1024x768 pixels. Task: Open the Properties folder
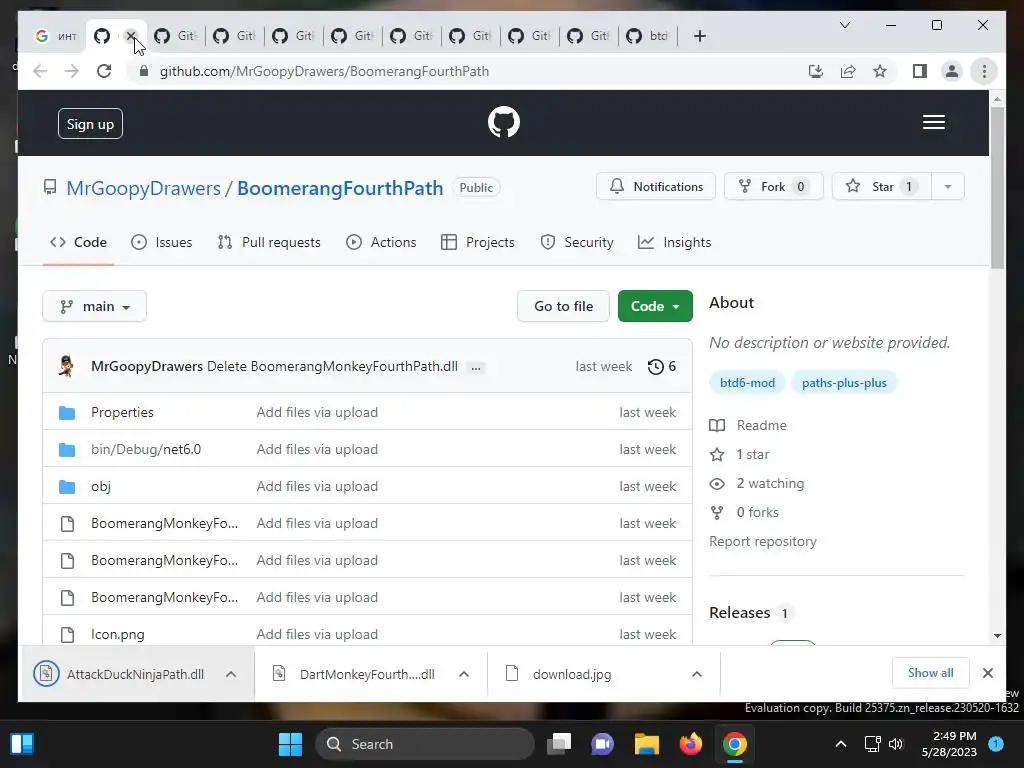122,412
